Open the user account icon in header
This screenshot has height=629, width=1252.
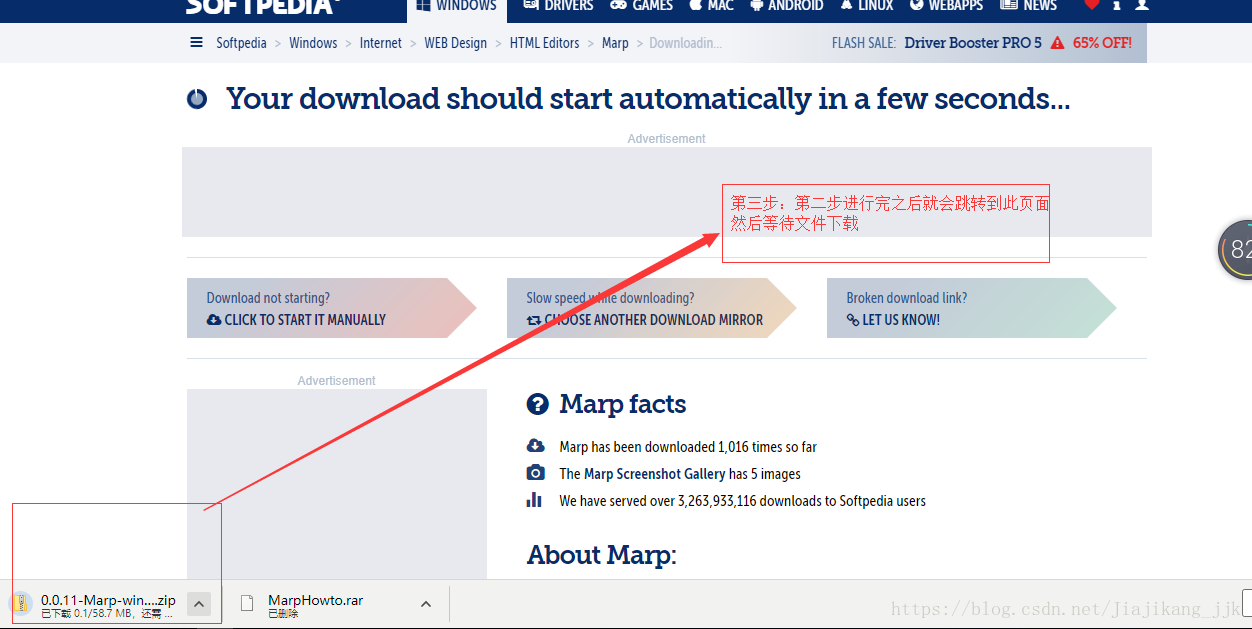pyautogui.click(x=1142, y=5)
